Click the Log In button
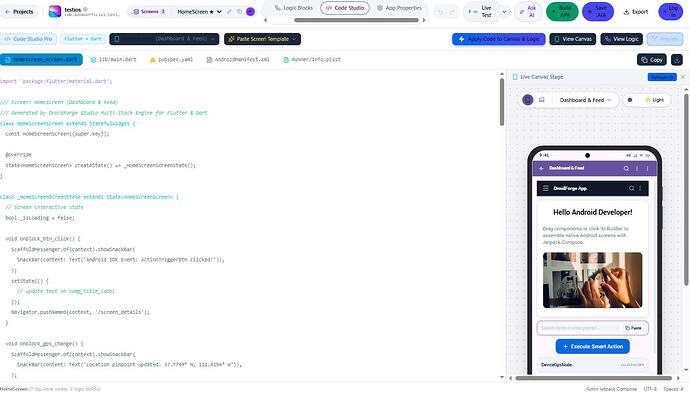The height and width of the screenshot is (394, 690). (x=670, y=11)
